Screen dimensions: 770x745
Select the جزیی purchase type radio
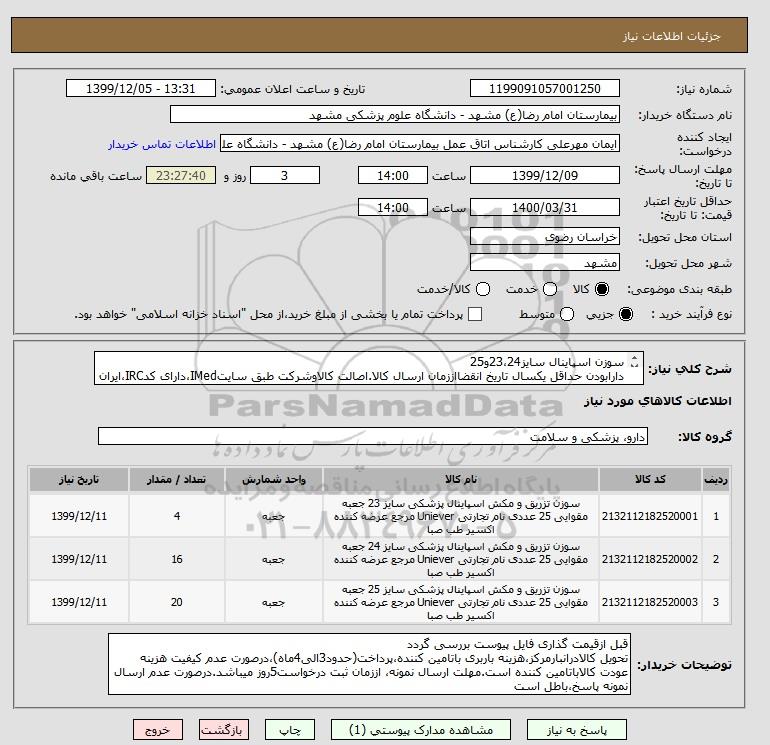pos(626,314)
